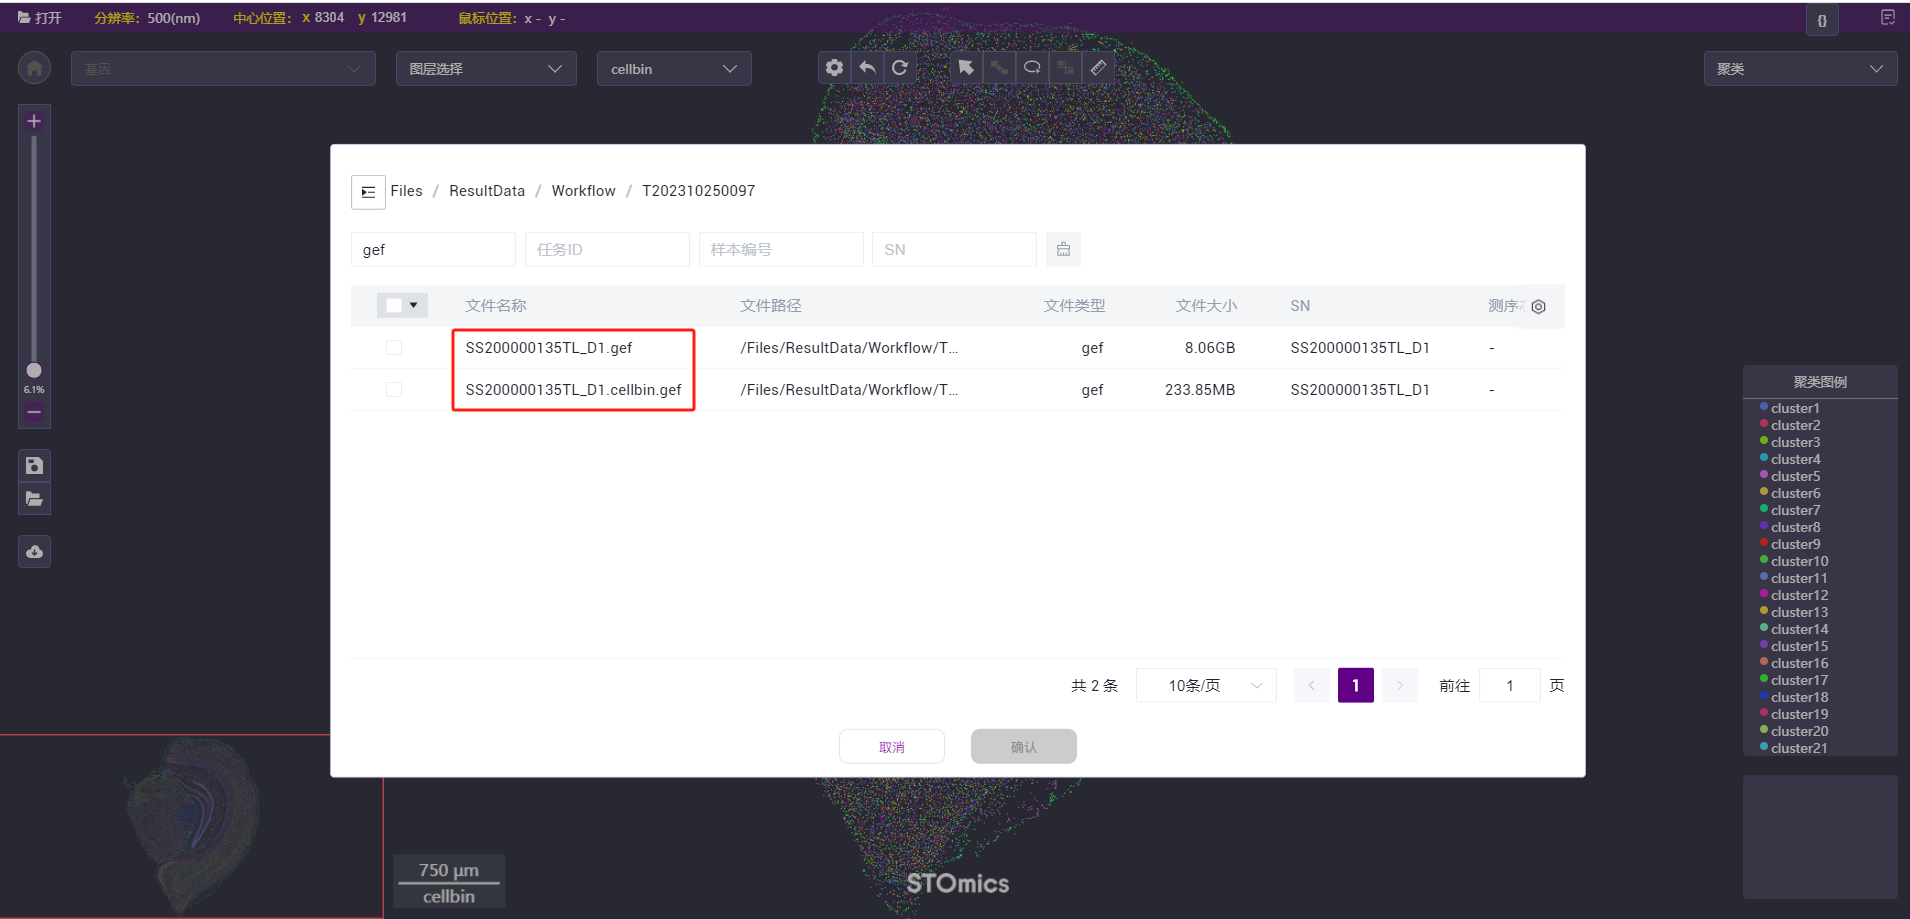
Task: Select the lasso selection tool
Action: (1032, 68)
